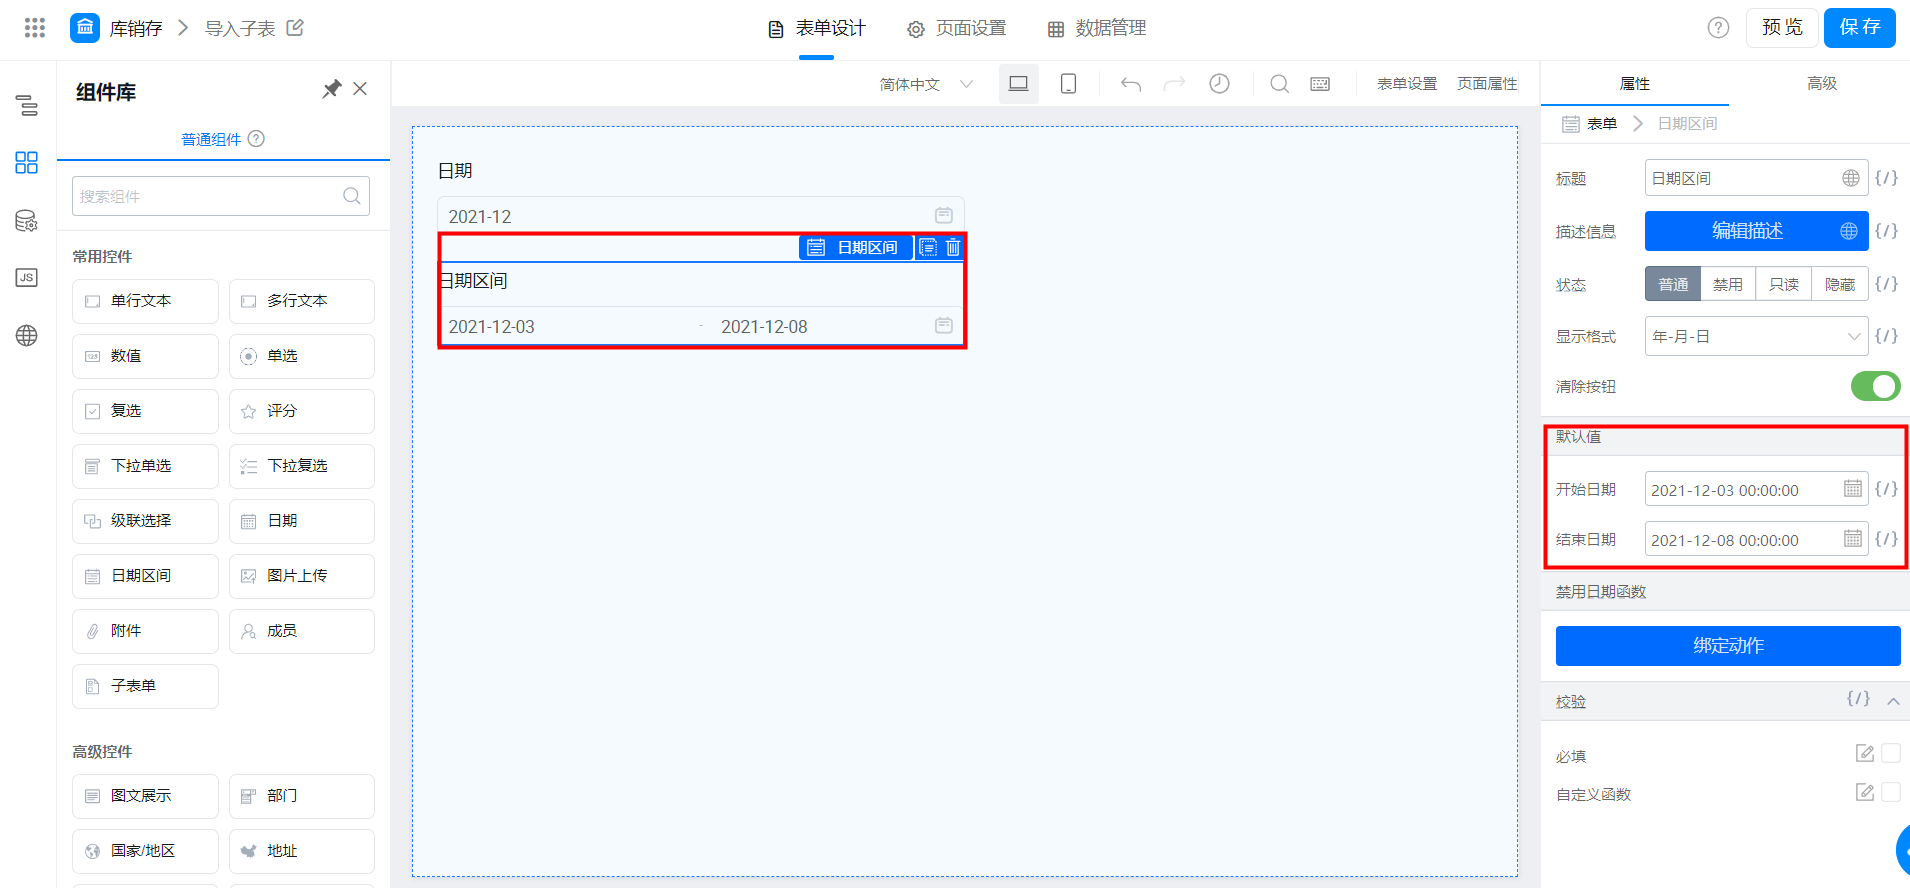1910x888 pixels.
Task: Open the JS action panel sidebar icon
Action: coord(27,277)
